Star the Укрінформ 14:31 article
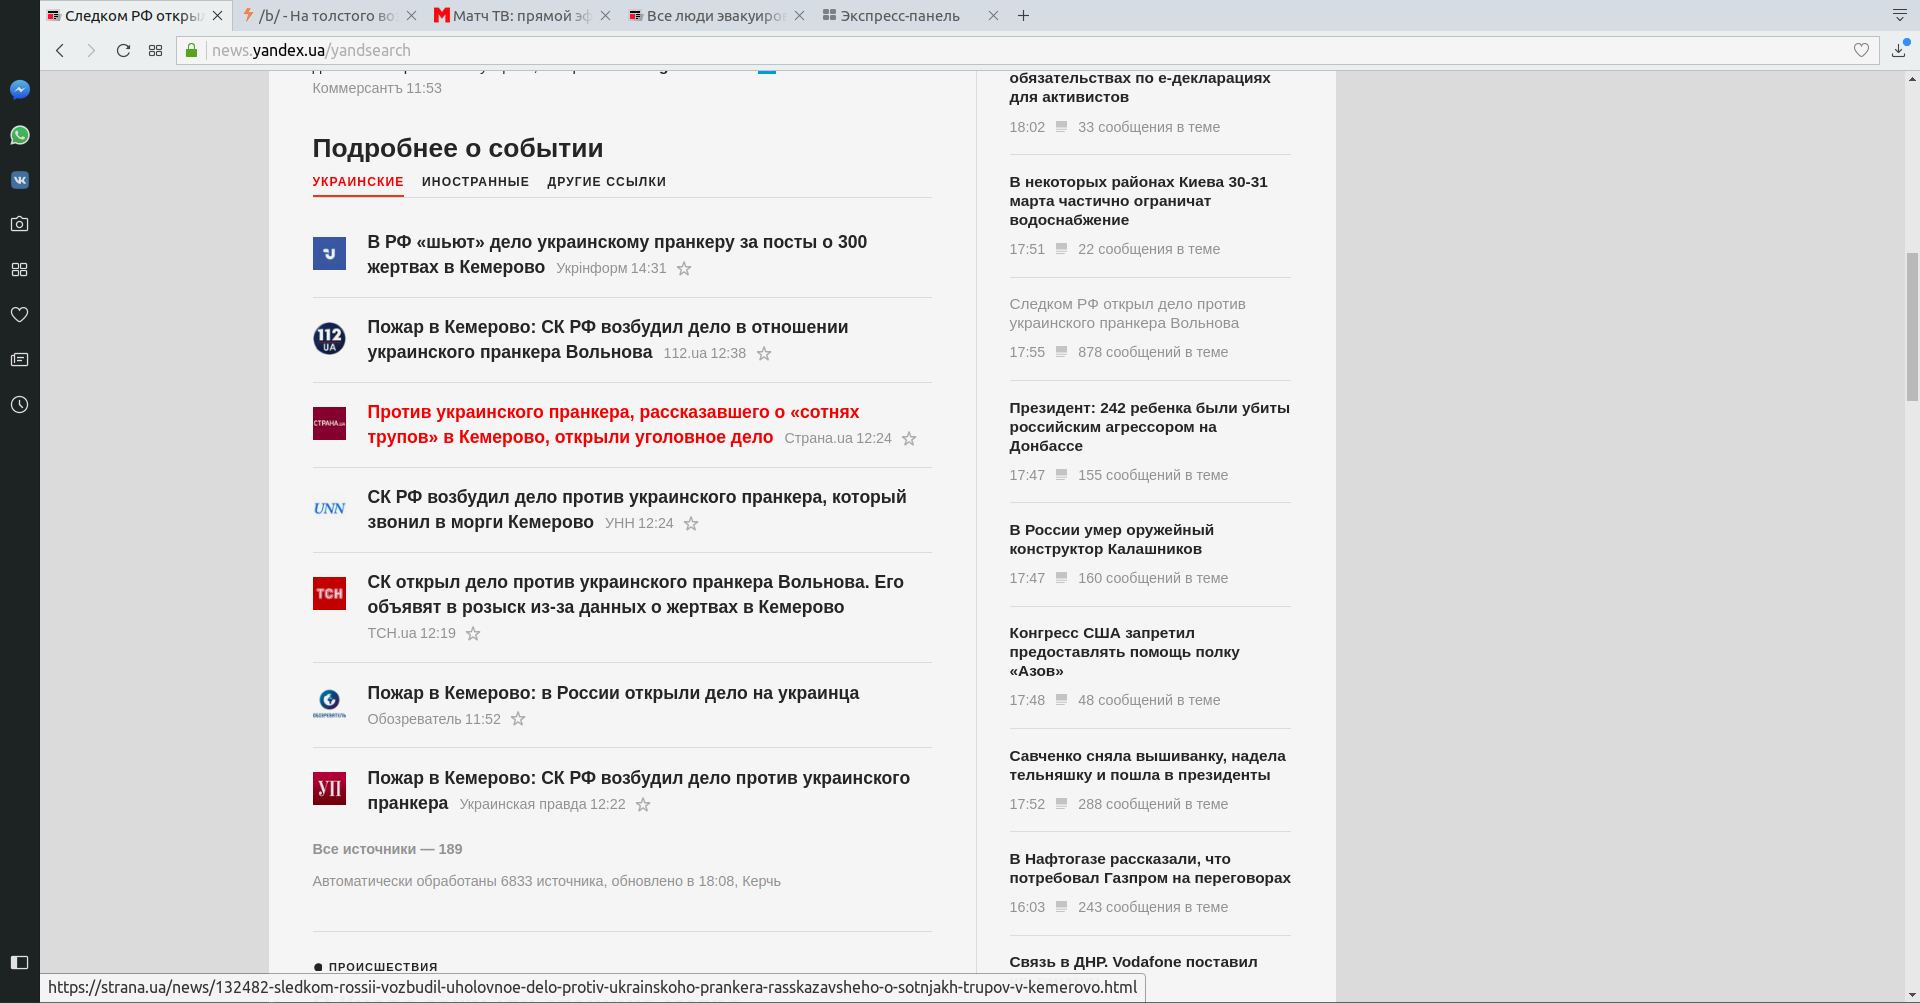The image size is (1920, 1003). pos(684,268)
